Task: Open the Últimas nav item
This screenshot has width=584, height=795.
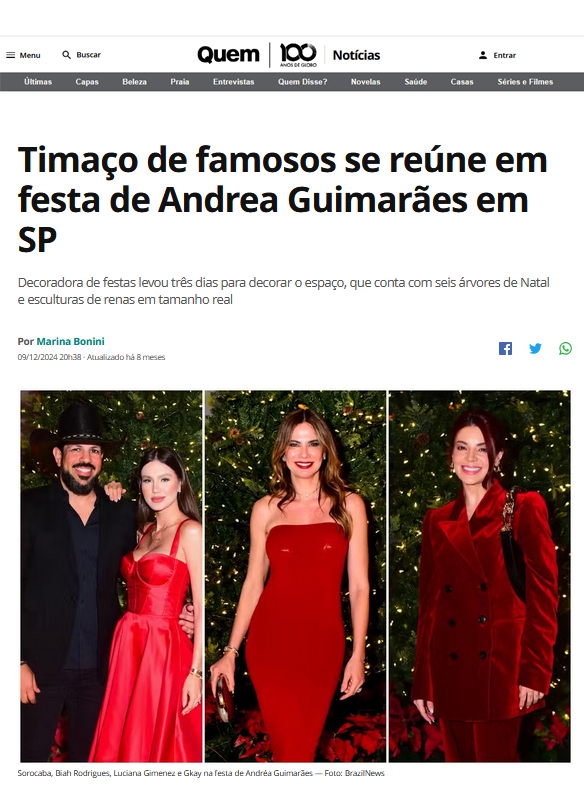Action: [38, 82]
